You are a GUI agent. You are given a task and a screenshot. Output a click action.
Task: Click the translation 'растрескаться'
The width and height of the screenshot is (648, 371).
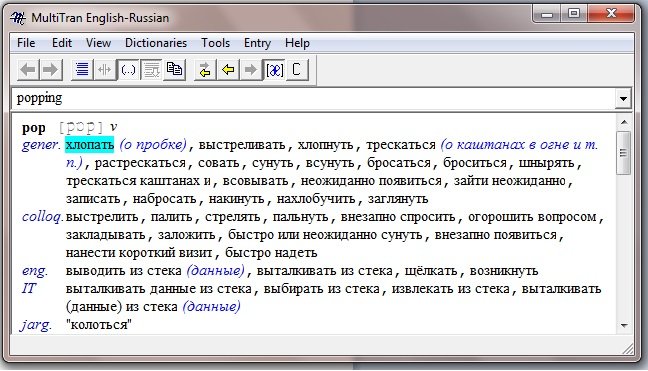click(140, 163)
